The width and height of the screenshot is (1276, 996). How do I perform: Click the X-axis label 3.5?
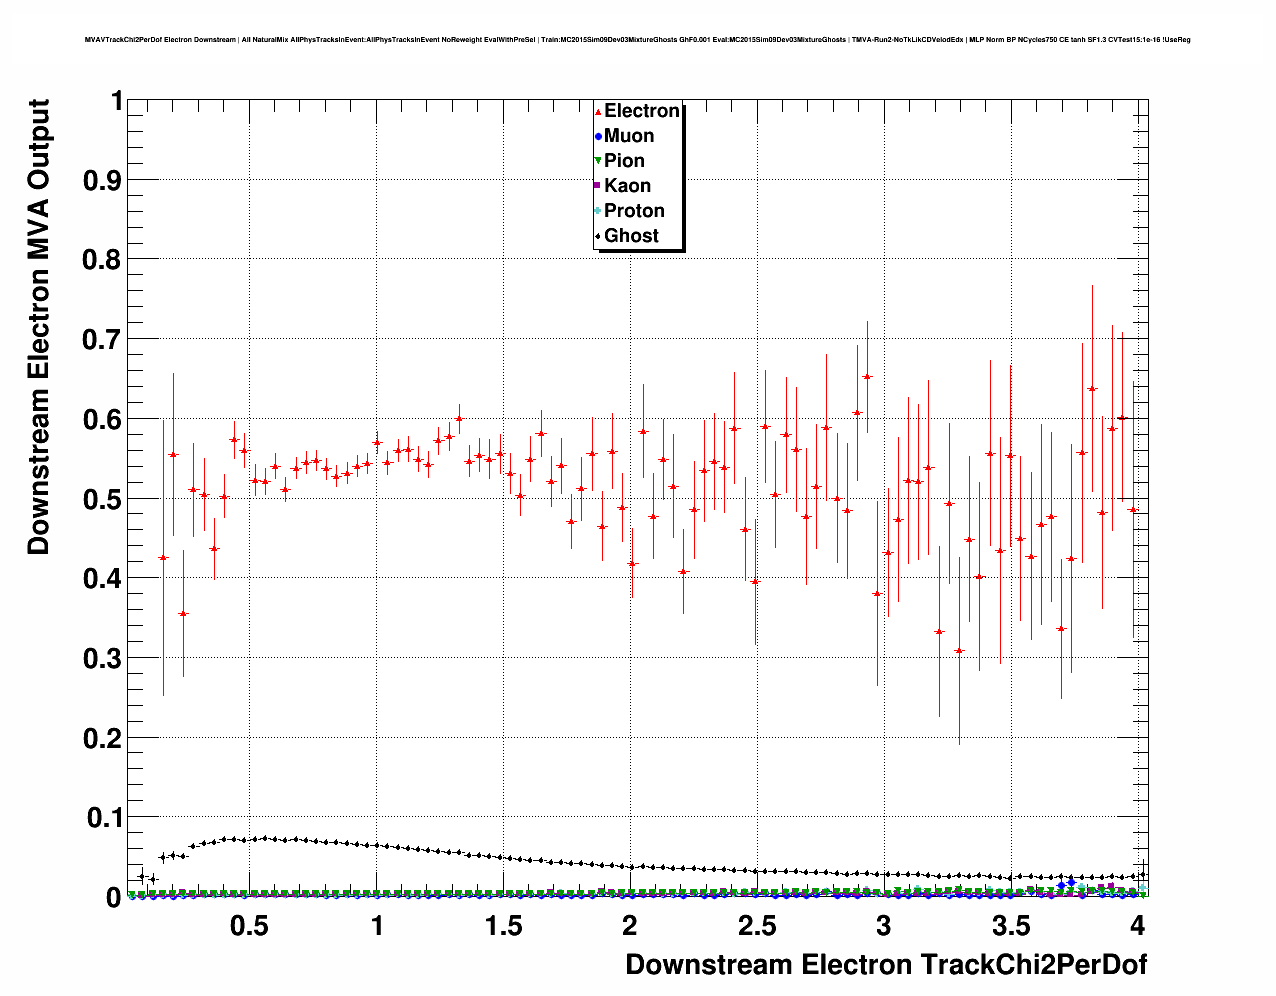(1010, 926)
